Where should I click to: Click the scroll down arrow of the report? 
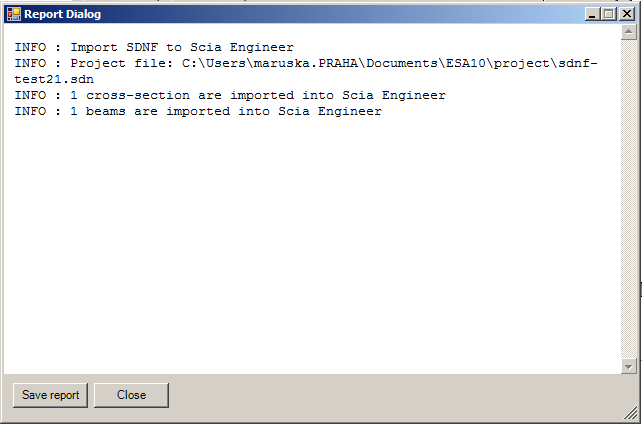(628, 366)
